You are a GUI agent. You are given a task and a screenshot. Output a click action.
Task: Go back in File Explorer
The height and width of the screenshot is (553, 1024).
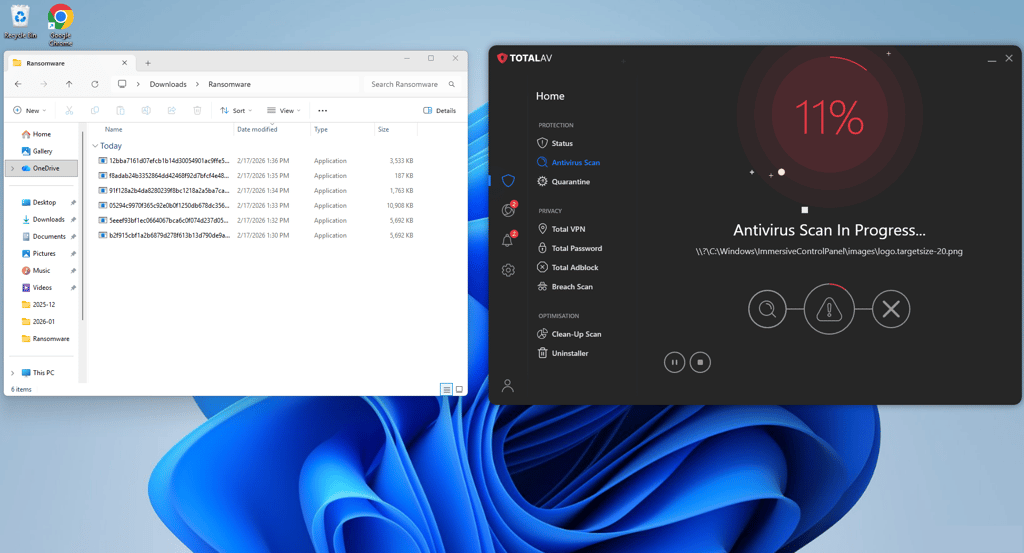click(18, 84)
